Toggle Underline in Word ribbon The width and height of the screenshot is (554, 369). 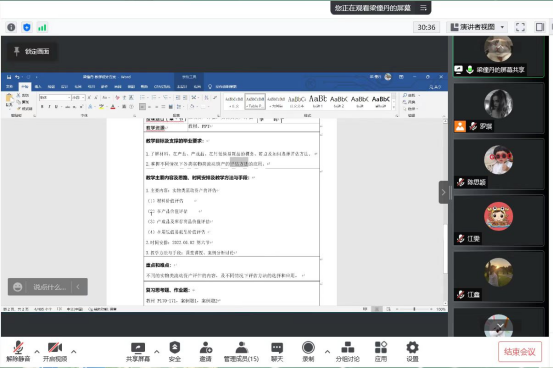pyautogui.click(x=56, y=106)
